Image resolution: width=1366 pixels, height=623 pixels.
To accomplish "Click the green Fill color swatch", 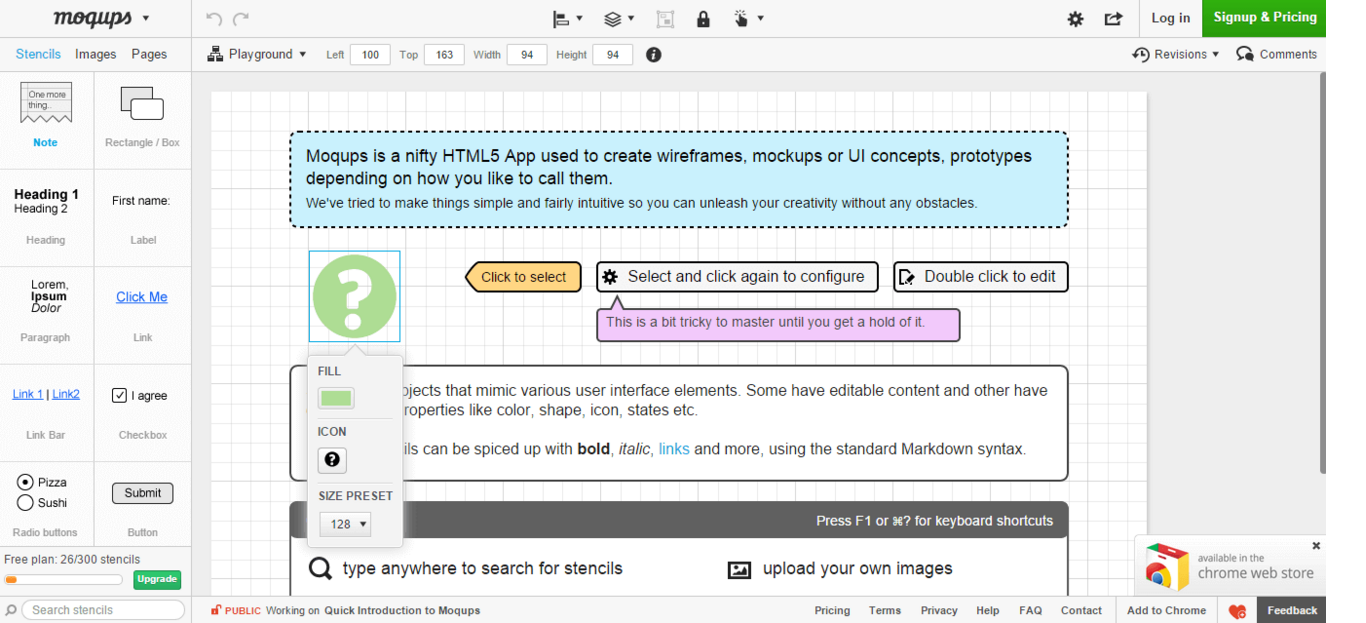I will pos(336,399).
